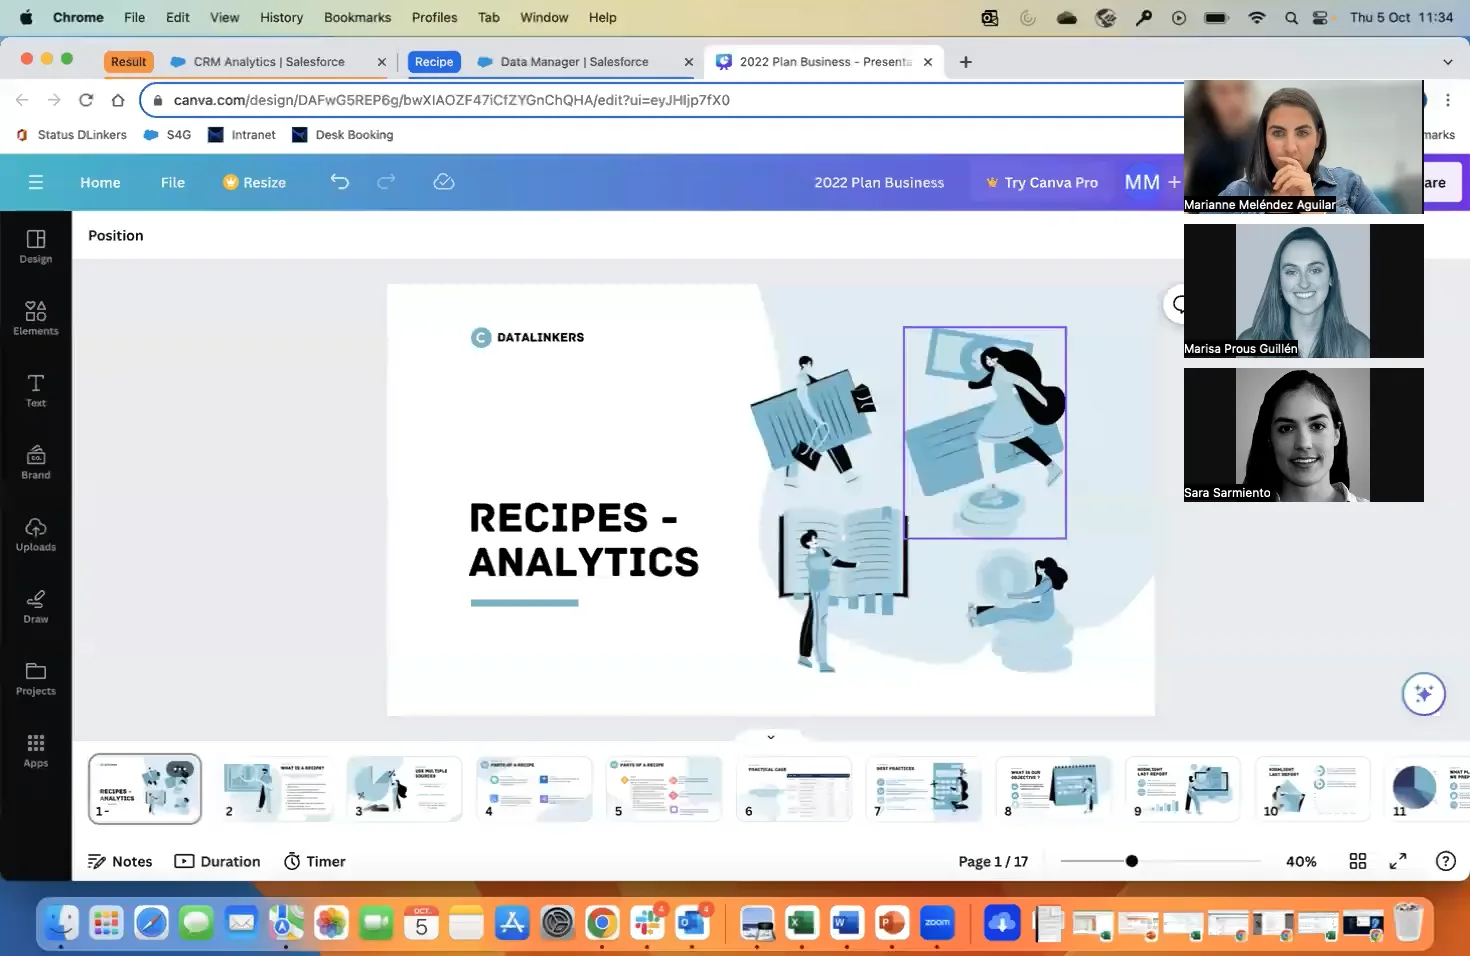1470x956 pixels.
Task: Open the Canva magic assistant button
Action: [x=1424, y=694]
